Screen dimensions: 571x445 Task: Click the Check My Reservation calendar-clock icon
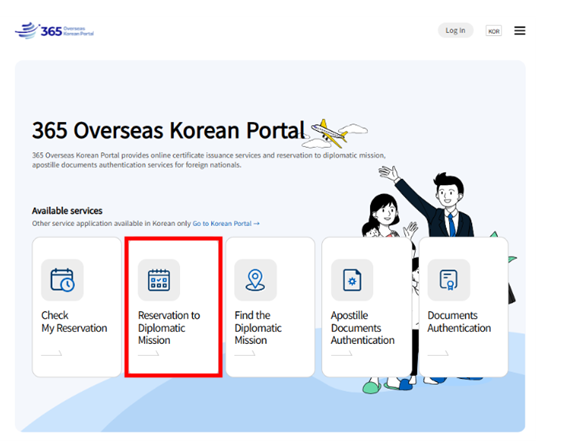tap(62, 280)
